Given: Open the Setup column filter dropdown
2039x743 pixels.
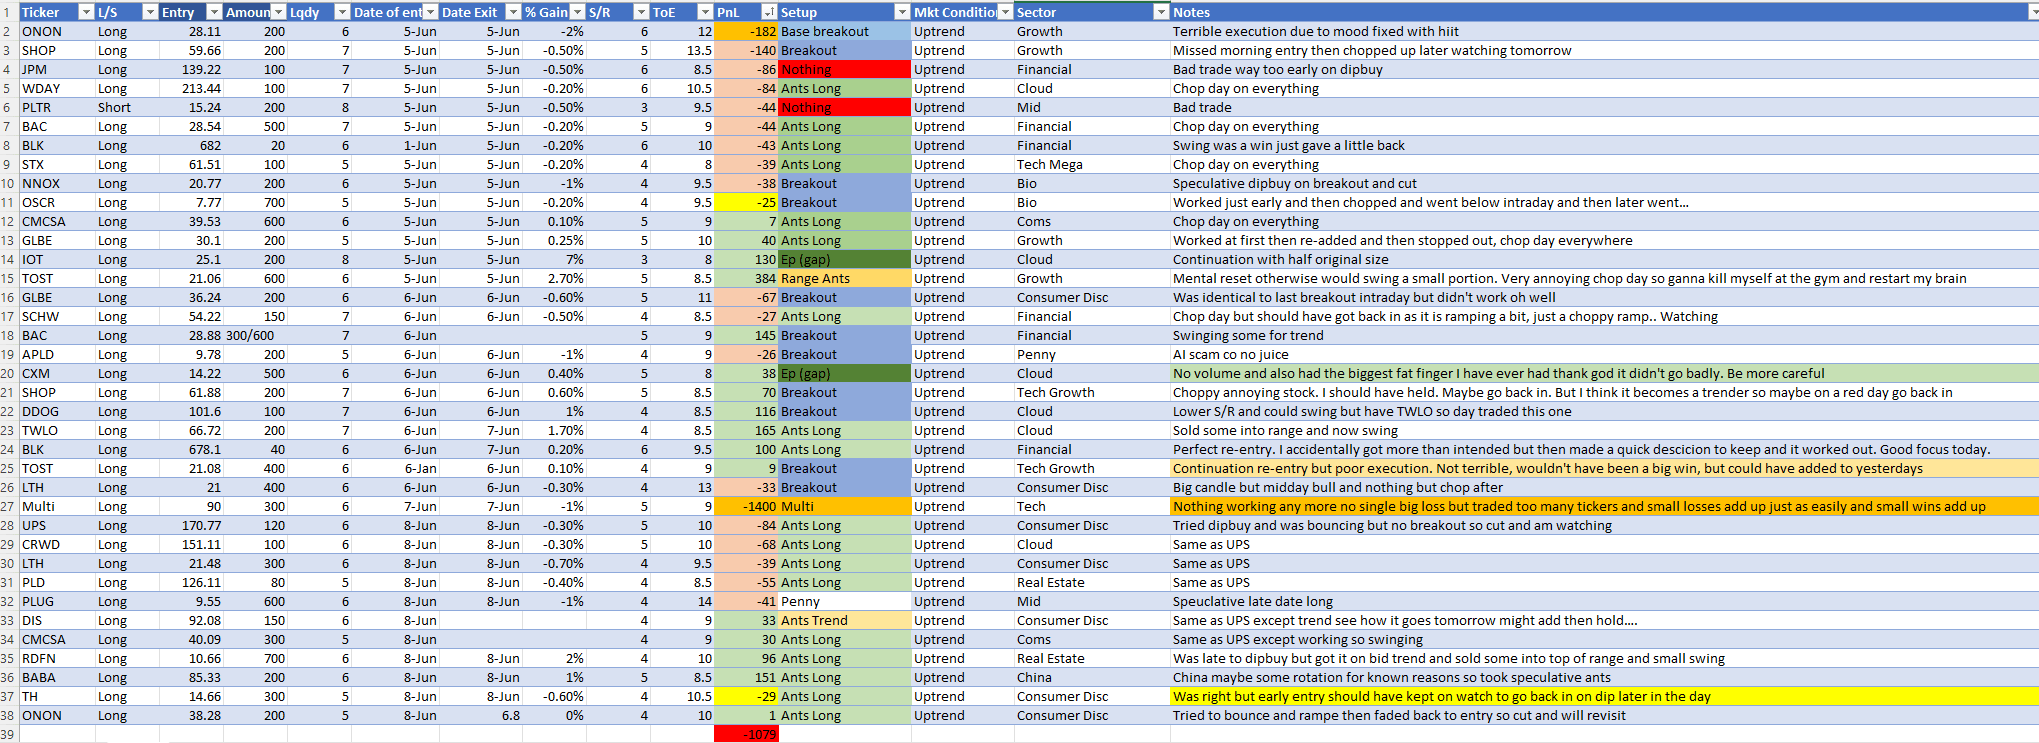Looking at the screenshot, I should point(902,12).
